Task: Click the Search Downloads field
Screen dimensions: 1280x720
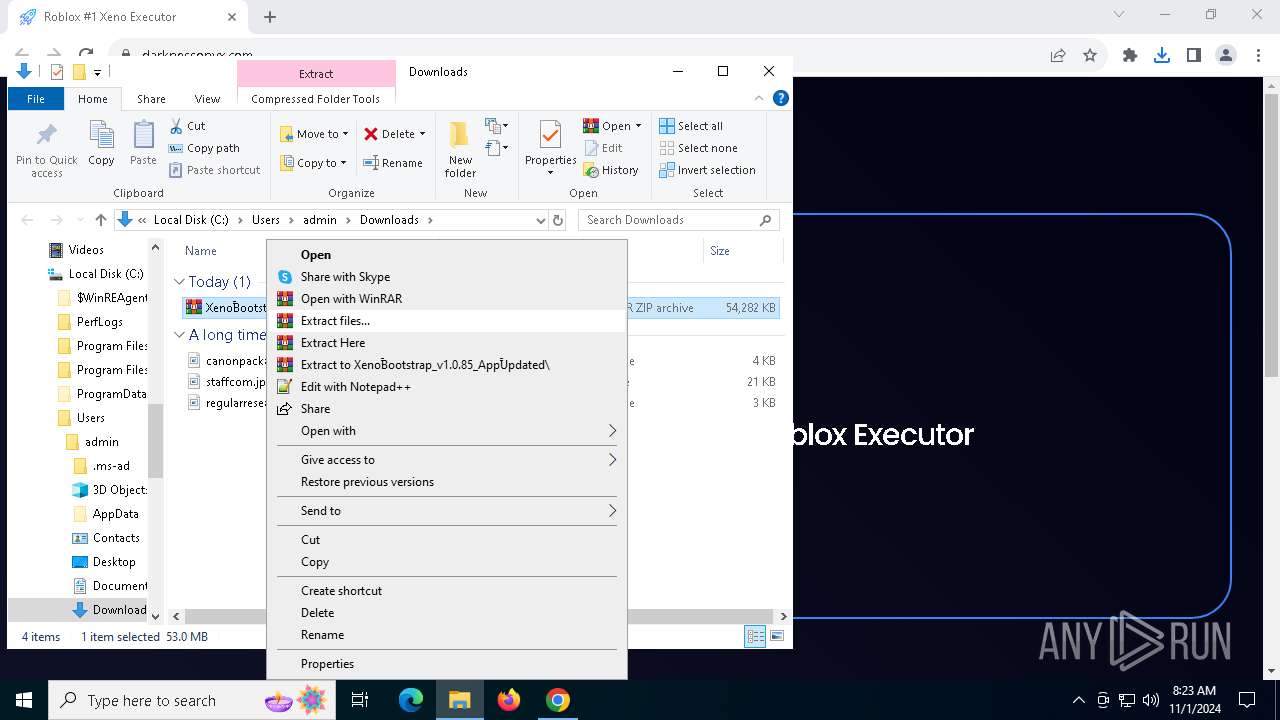Action: pos(679,220)
